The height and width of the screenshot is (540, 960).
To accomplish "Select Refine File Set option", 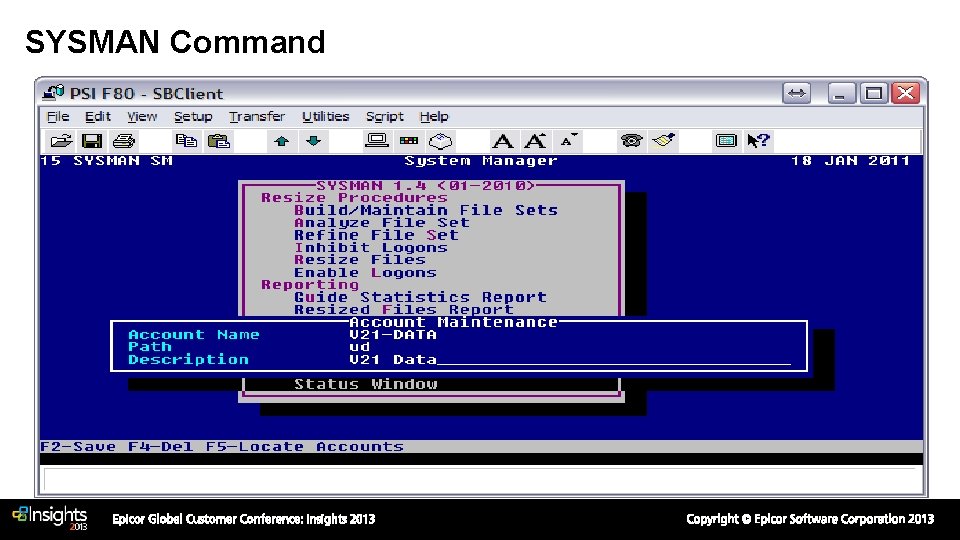I will tap(376, 235).
